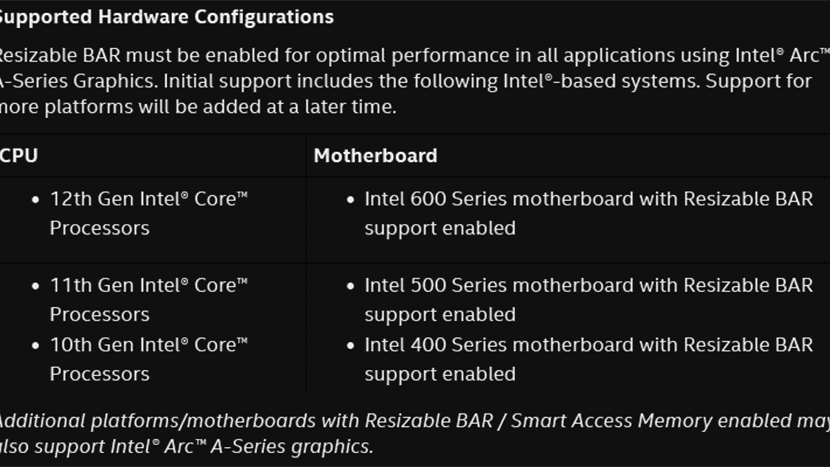Click the bullet before Intel 600 Series
Image resolution: width=830 pixels, height=467 pixels.
(350, 199)
